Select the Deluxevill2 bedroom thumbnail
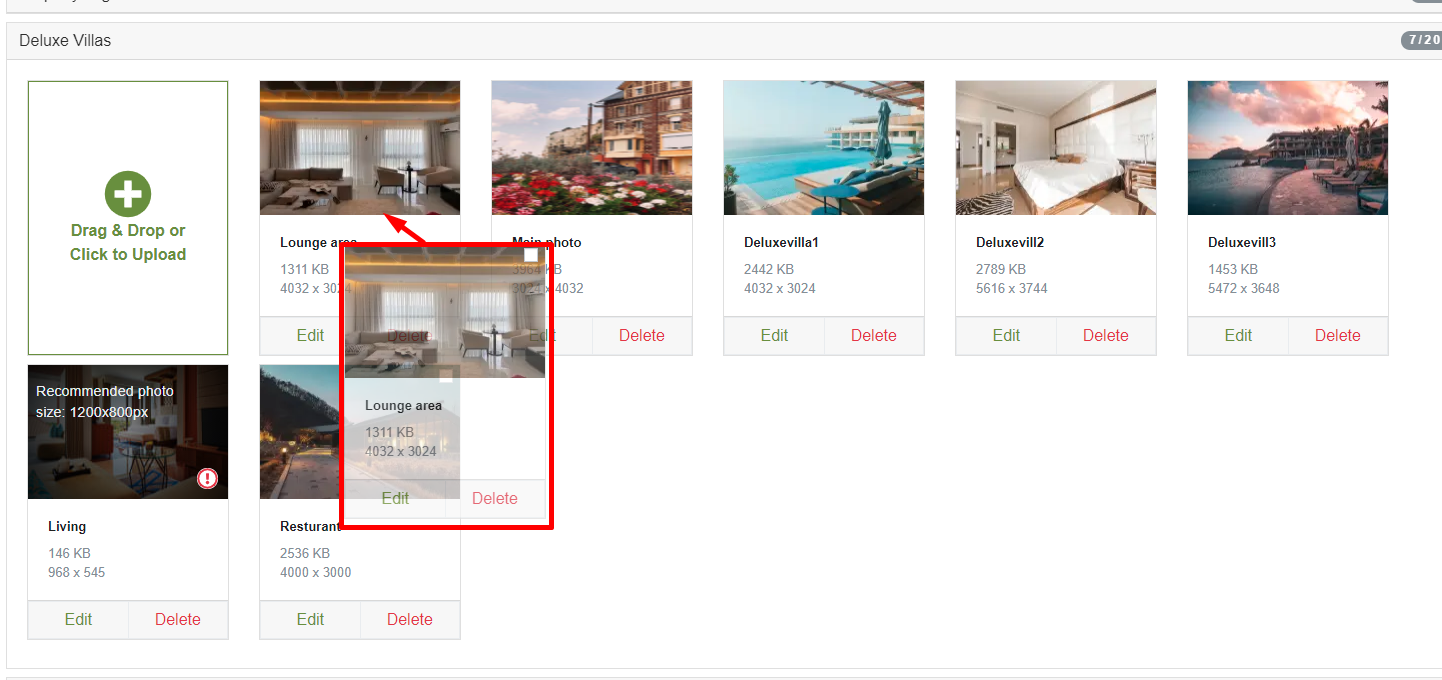 point(1056,148)
